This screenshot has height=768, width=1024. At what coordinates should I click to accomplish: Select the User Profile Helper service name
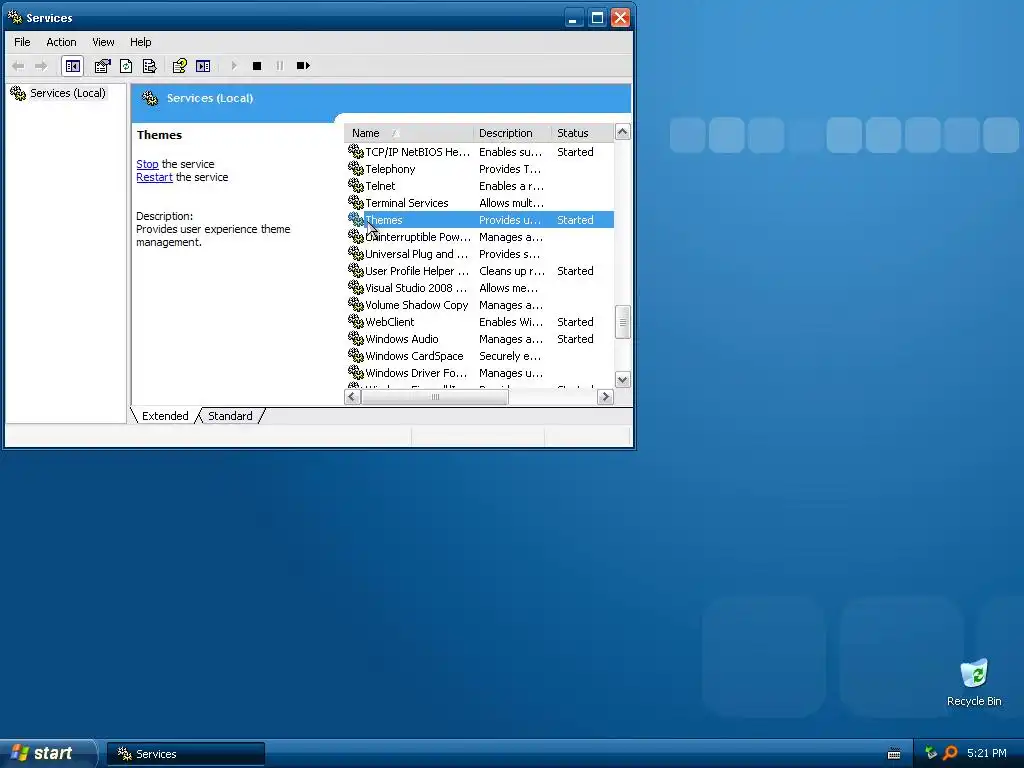tap(417, 271)
